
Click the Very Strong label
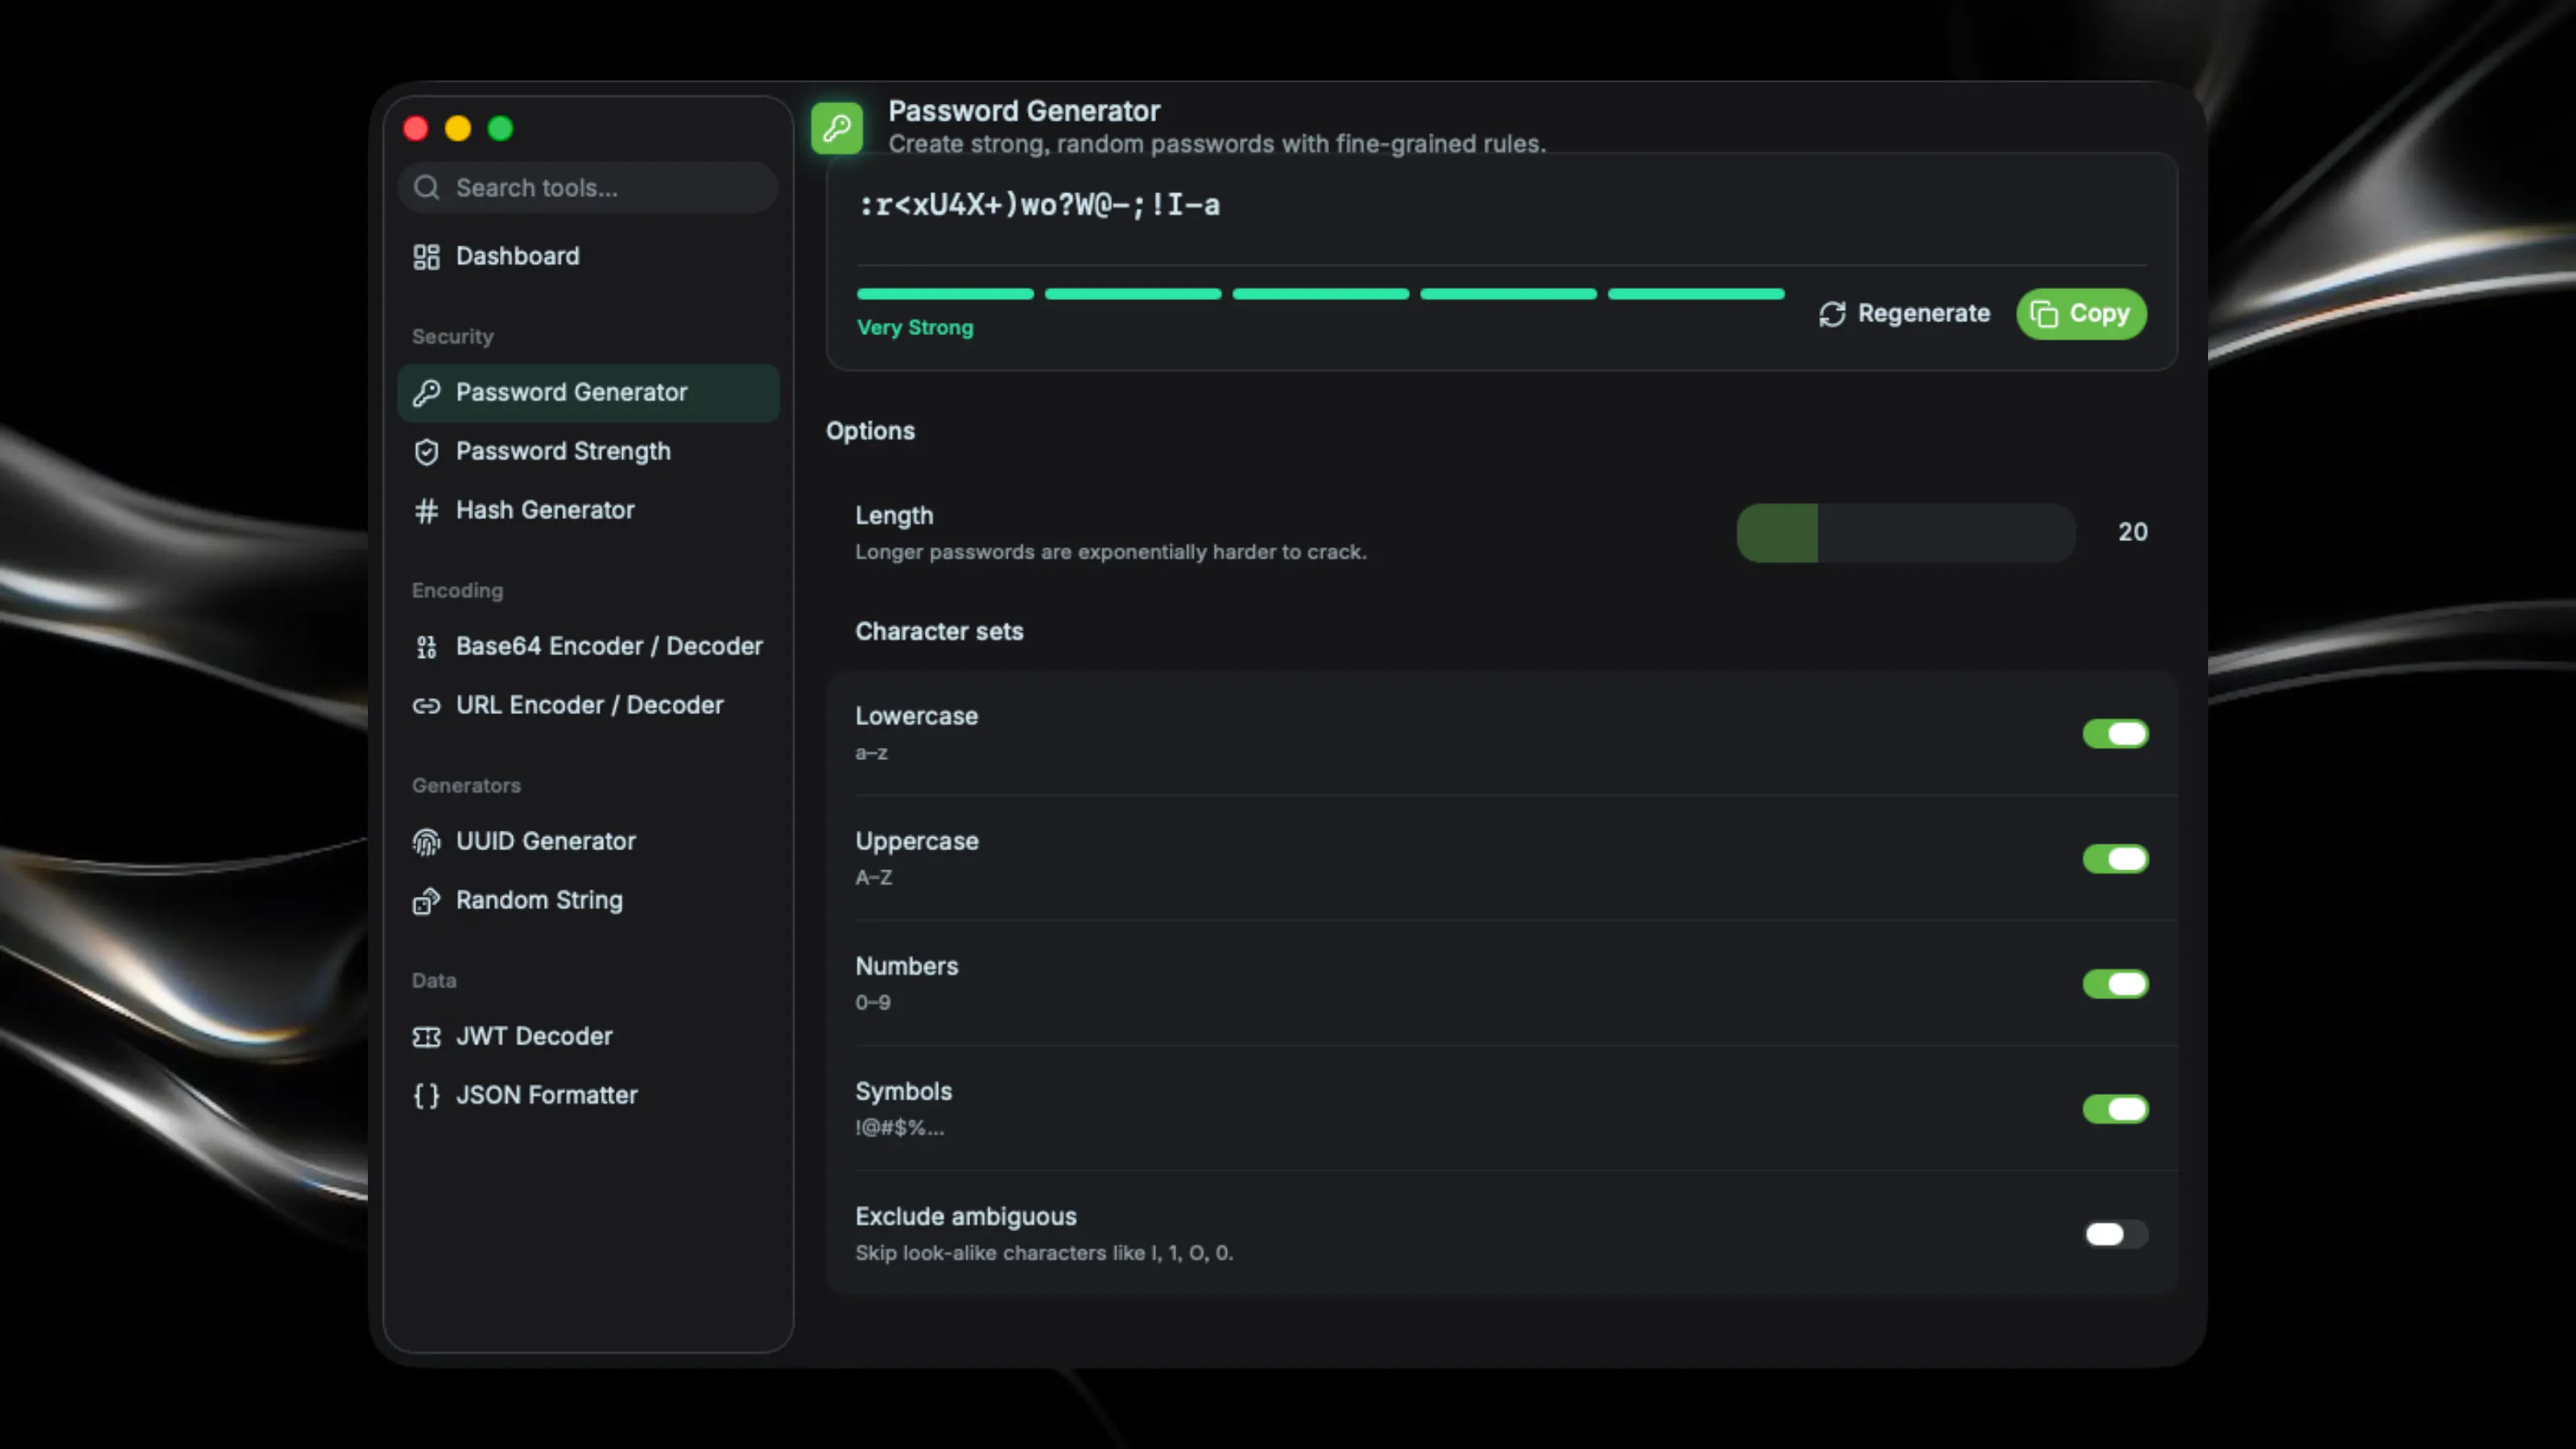point(915,328)
